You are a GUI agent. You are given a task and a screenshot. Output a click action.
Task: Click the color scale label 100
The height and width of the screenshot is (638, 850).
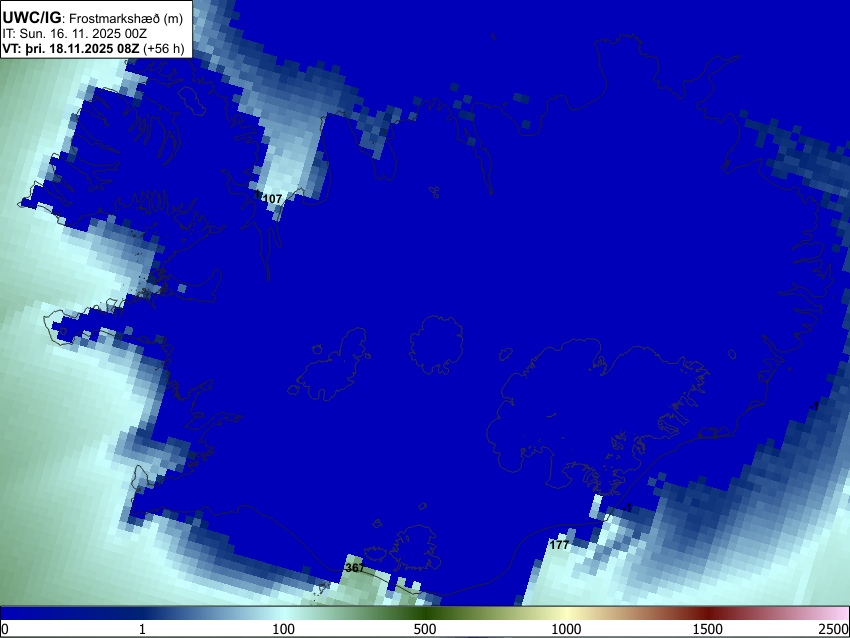(284, 629)
